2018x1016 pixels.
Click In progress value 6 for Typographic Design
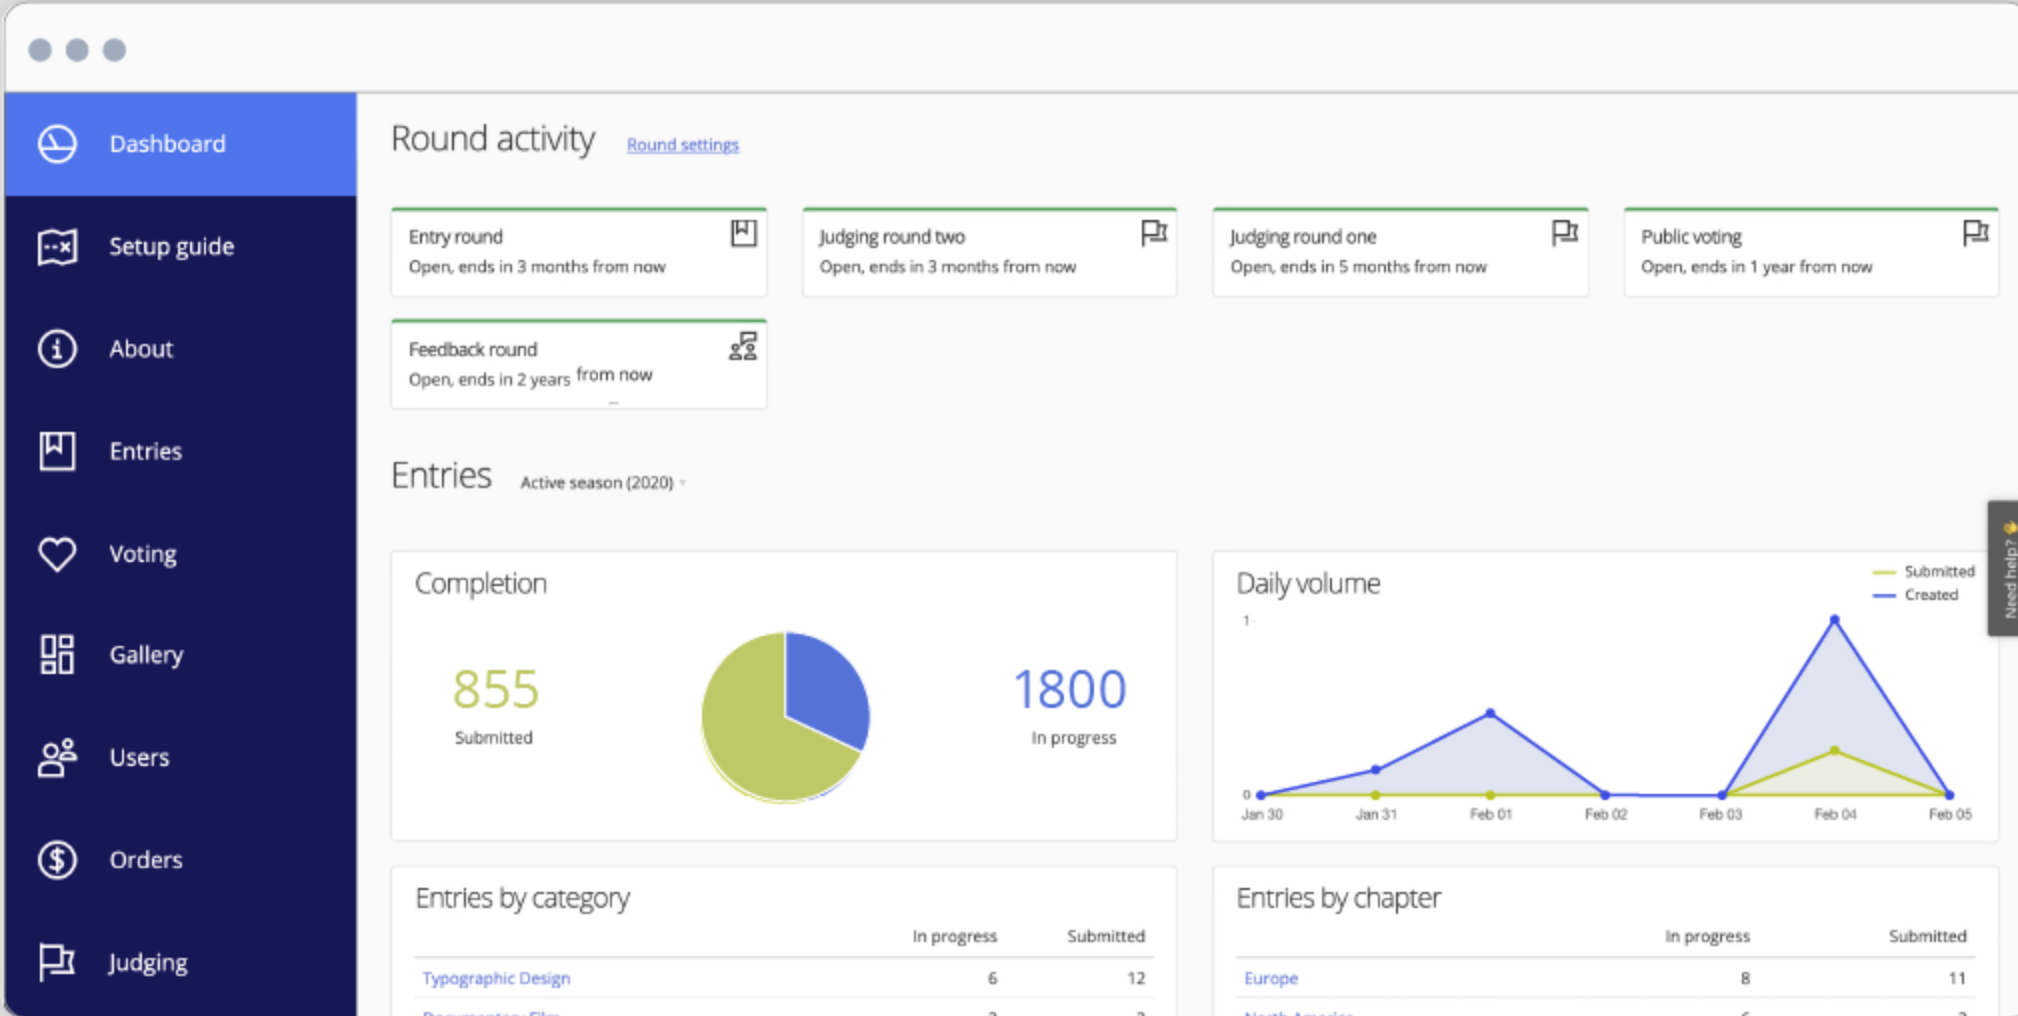click(992, 978)
